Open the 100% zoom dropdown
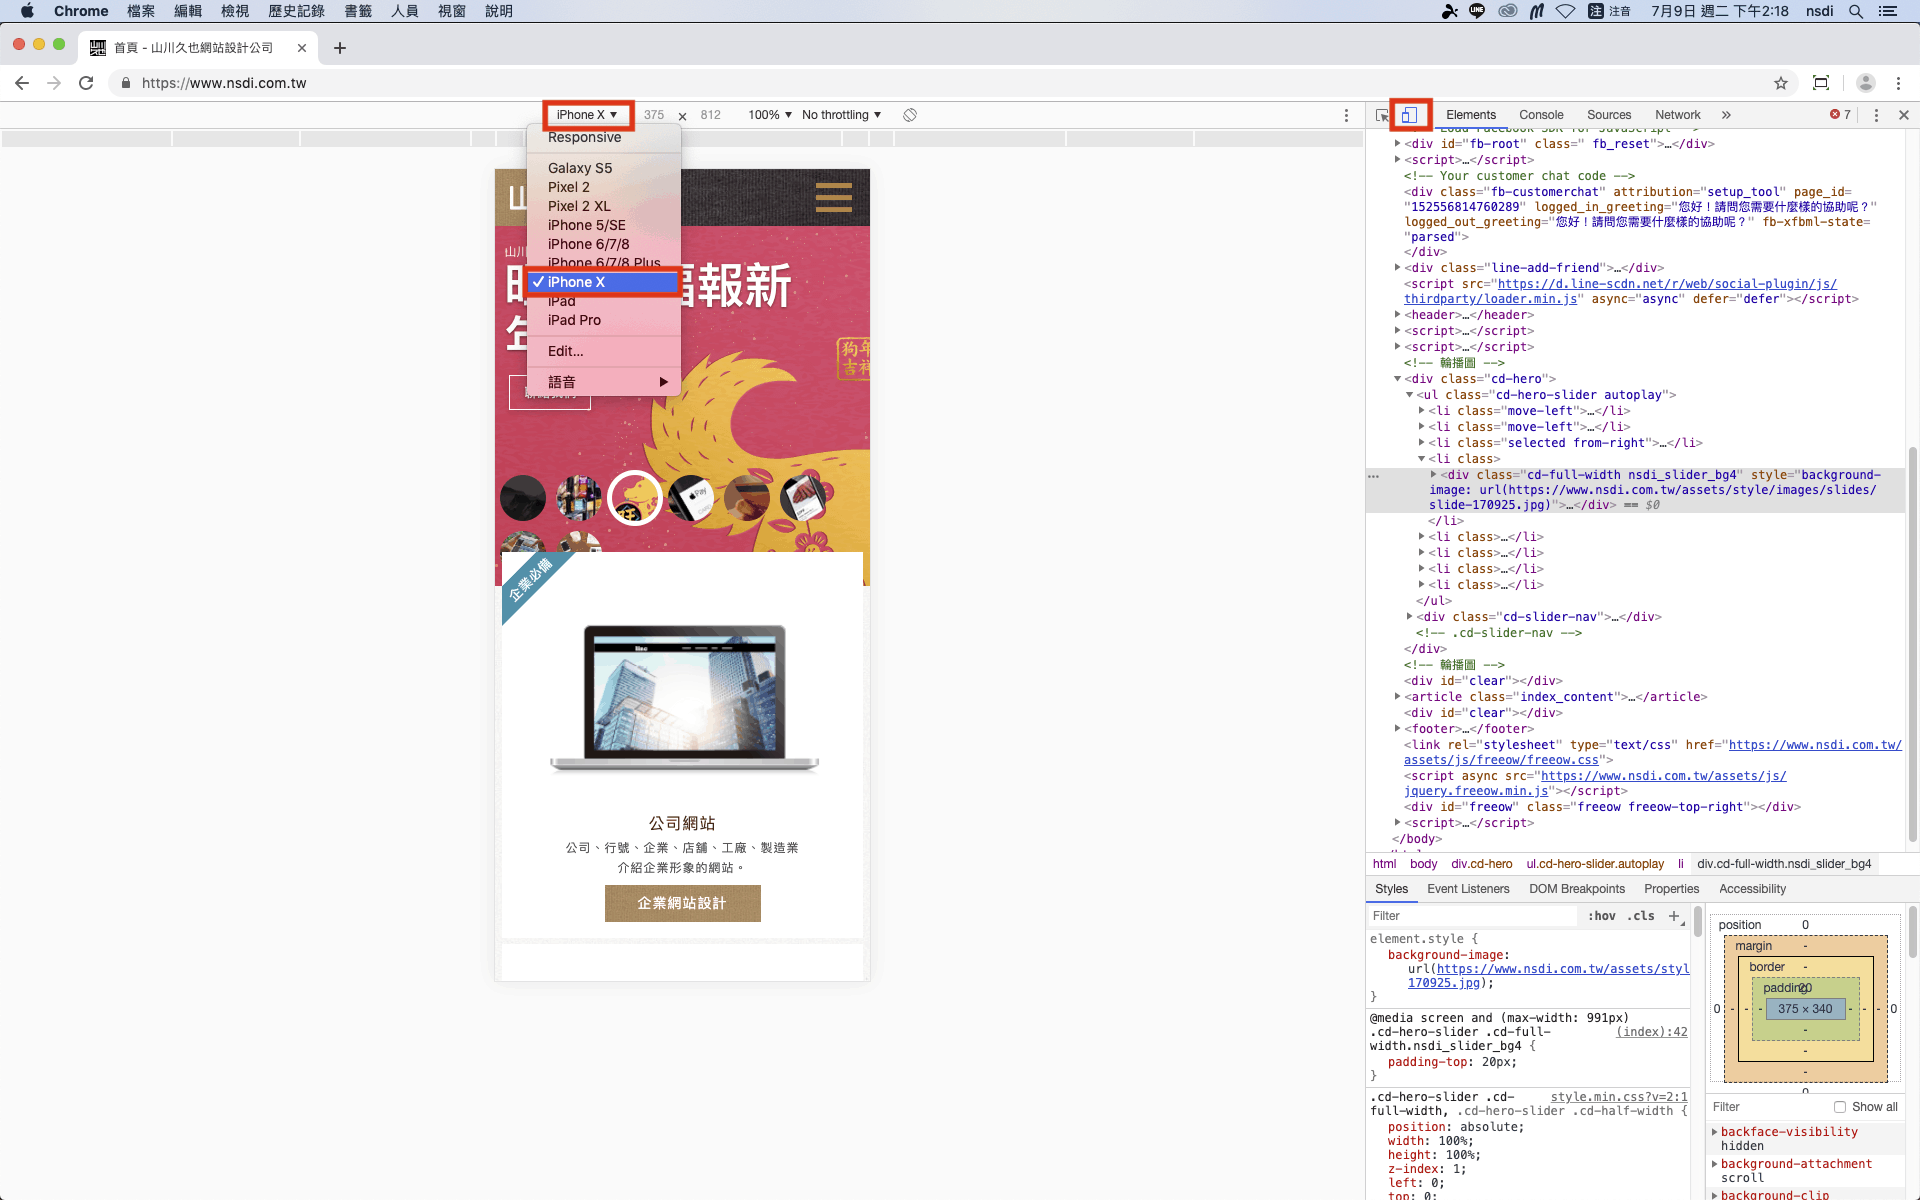 (769, 115)
